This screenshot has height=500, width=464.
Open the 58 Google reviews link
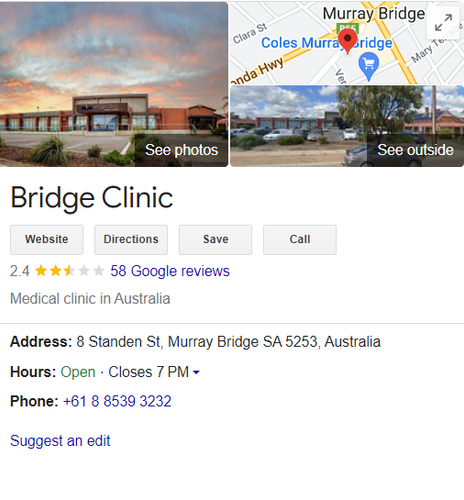click(x=170, y=271)
